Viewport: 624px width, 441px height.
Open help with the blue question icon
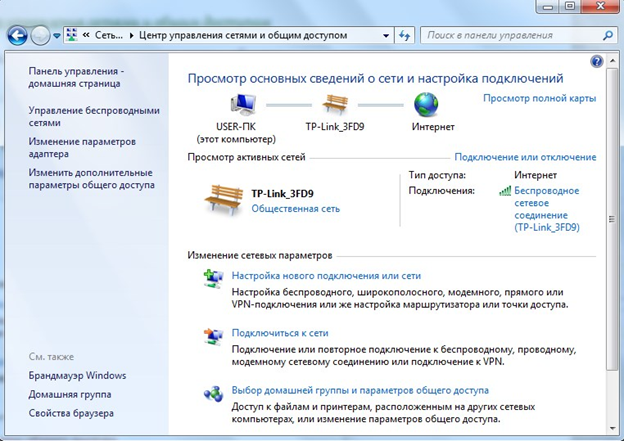click(x=597, y=61)
